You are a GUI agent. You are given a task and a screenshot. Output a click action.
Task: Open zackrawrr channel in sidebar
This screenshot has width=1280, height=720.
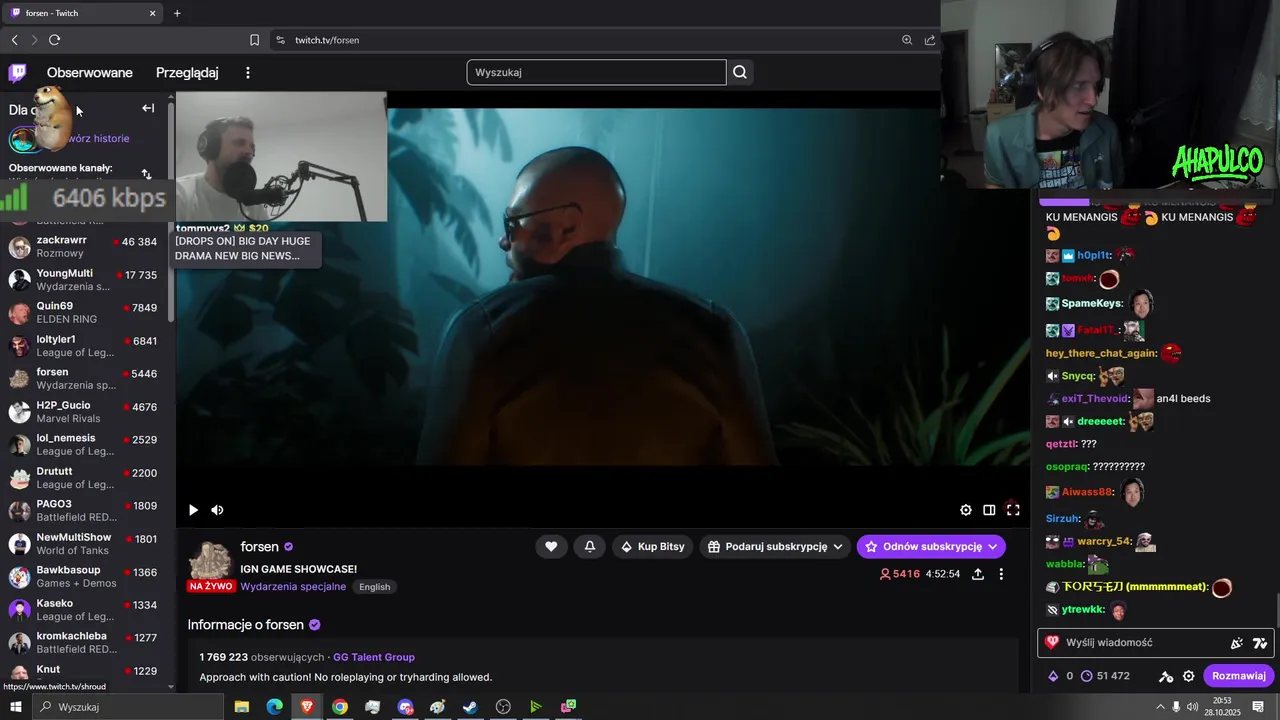[x=83, y=247]
